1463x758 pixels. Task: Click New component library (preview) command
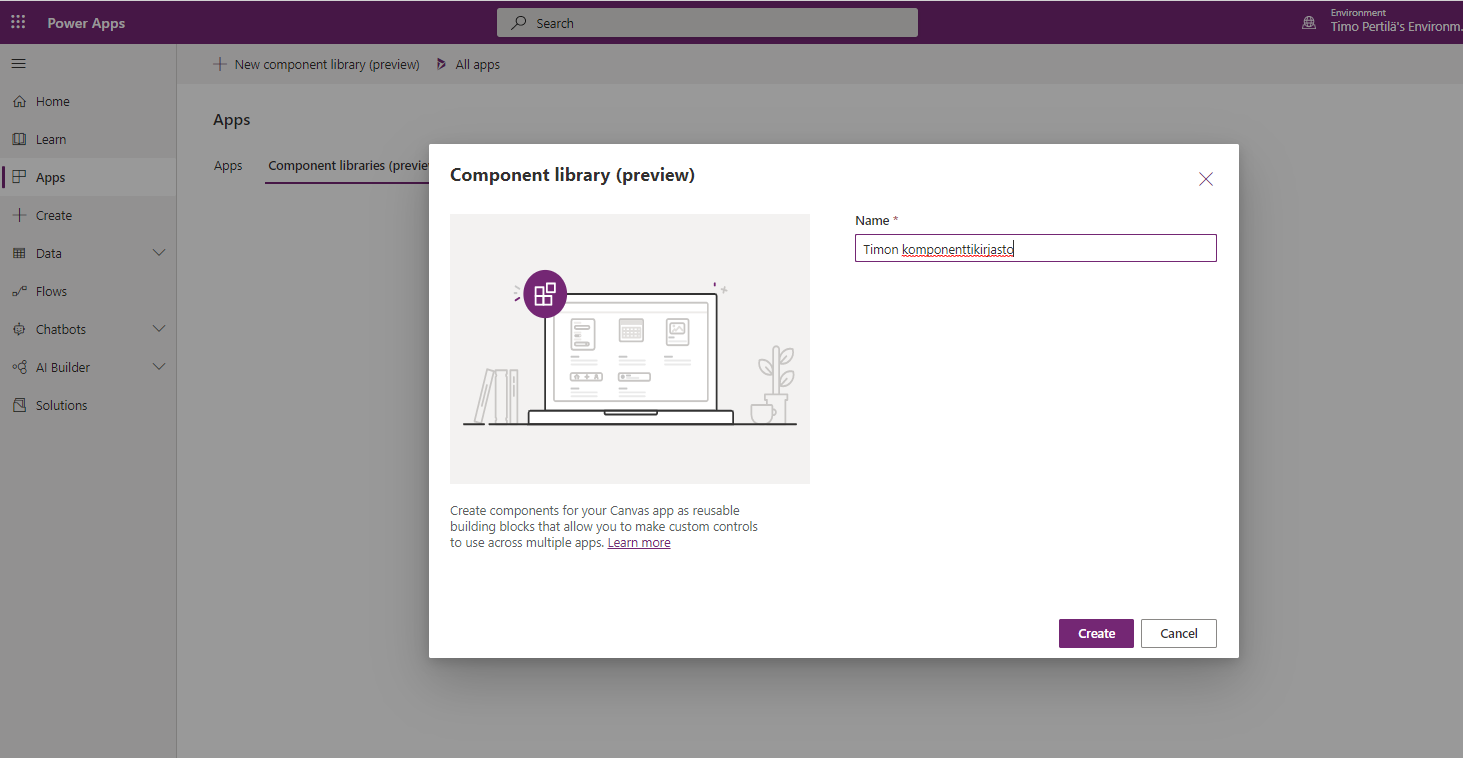[317, 65]
